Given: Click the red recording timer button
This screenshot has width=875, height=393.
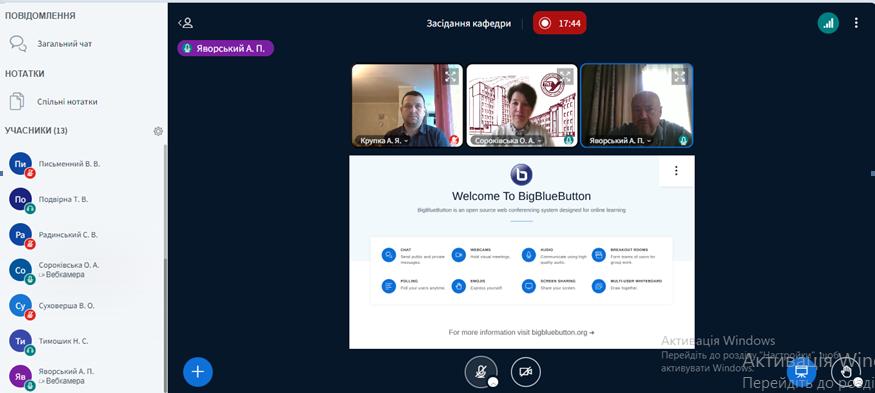Looking at the screenshot, I should [560, 23].
